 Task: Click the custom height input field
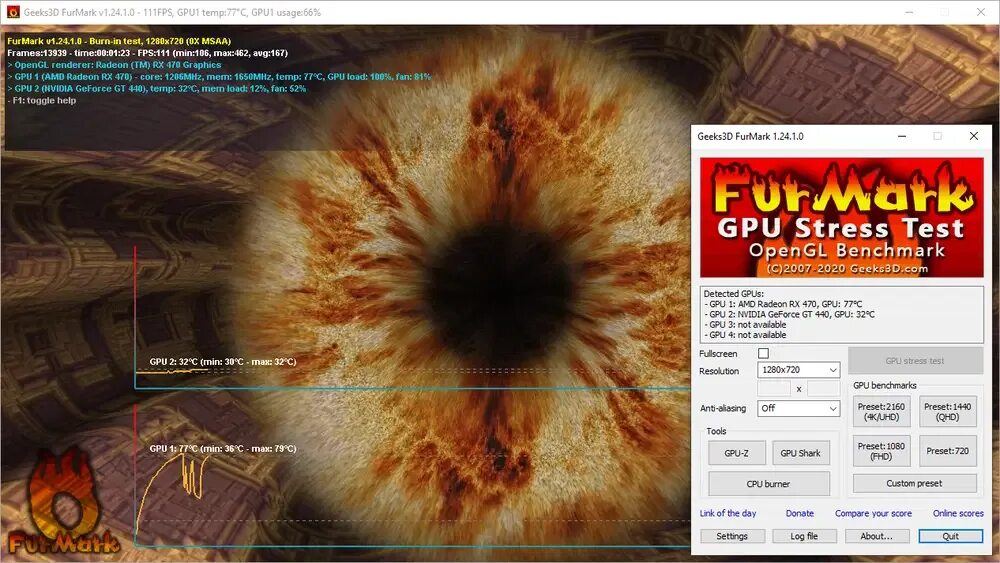point(823,388)
